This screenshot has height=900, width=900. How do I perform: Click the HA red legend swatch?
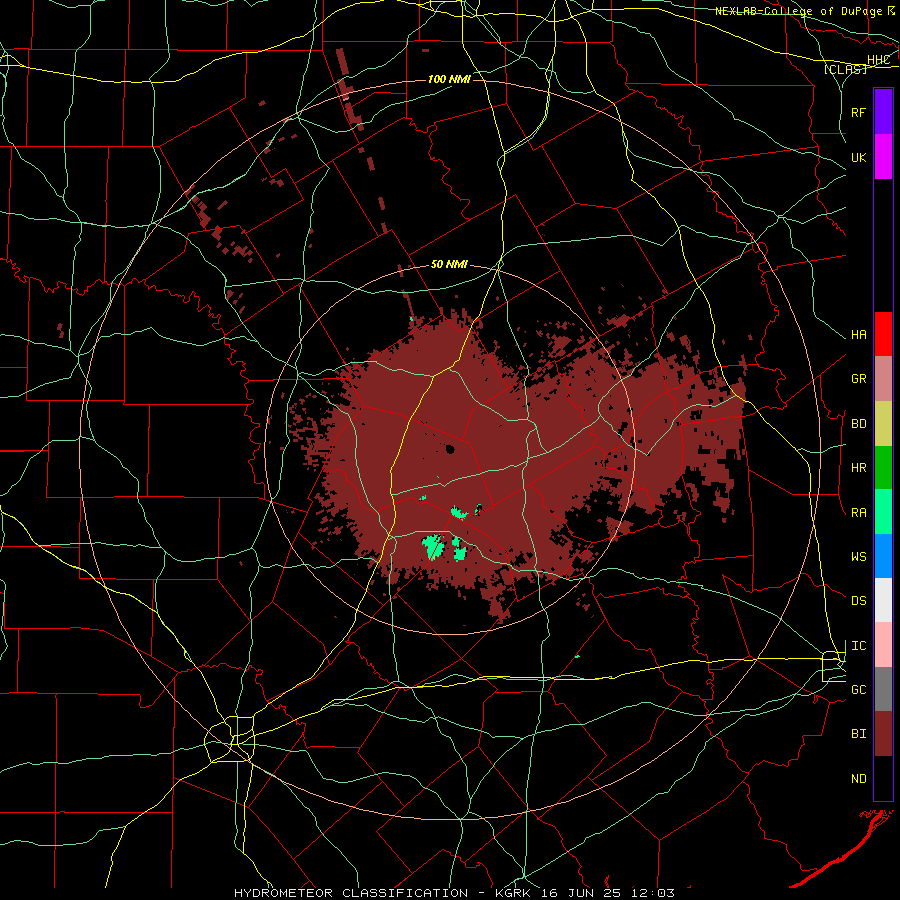click(883, 333)
